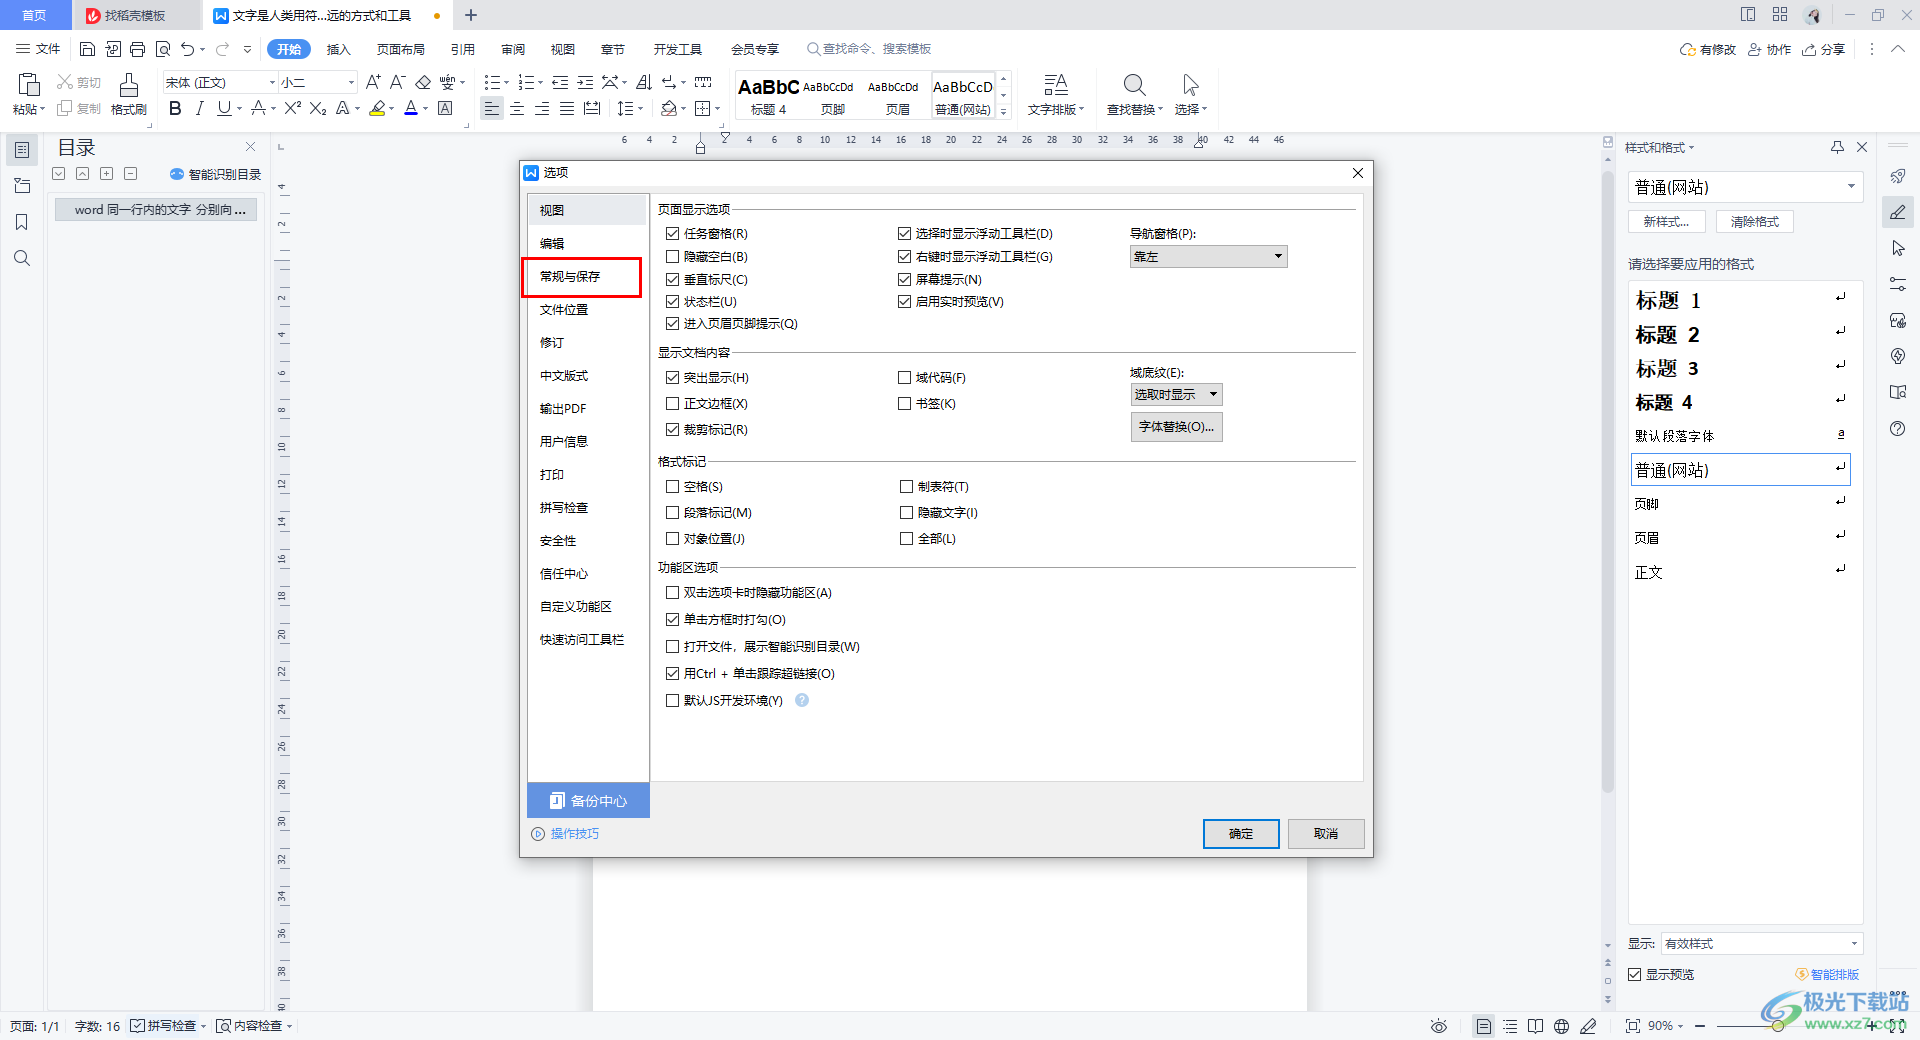This screenshot has width=1920, height=1040.
Task: Open the current style dropdown 普通(网站) in styles pane
Action: pyautogui.click(x=1745, y=187)
